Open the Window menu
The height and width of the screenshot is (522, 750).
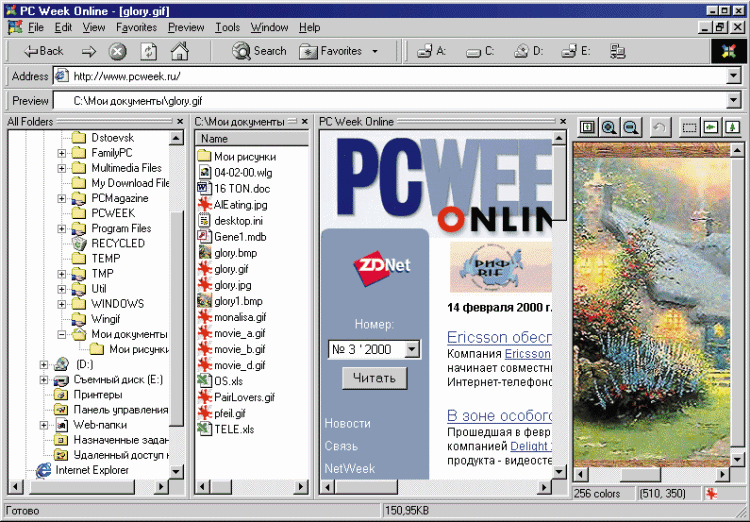coord(269,27)
